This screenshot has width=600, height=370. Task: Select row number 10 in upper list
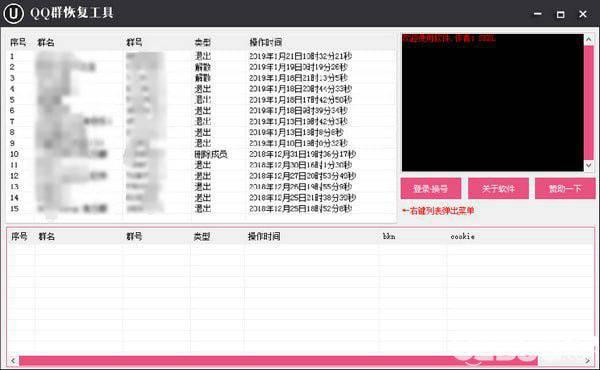coord(201,154)
